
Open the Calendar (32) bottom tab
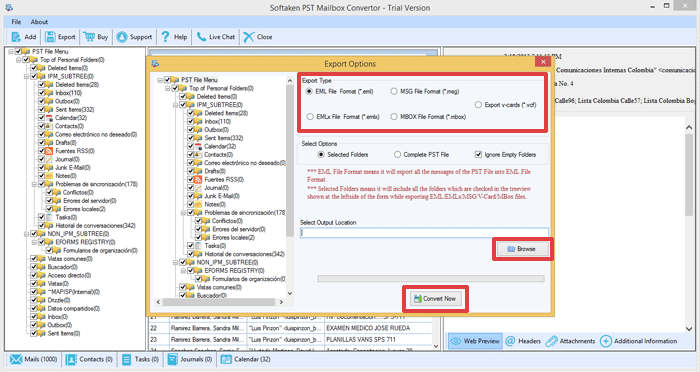246,359
